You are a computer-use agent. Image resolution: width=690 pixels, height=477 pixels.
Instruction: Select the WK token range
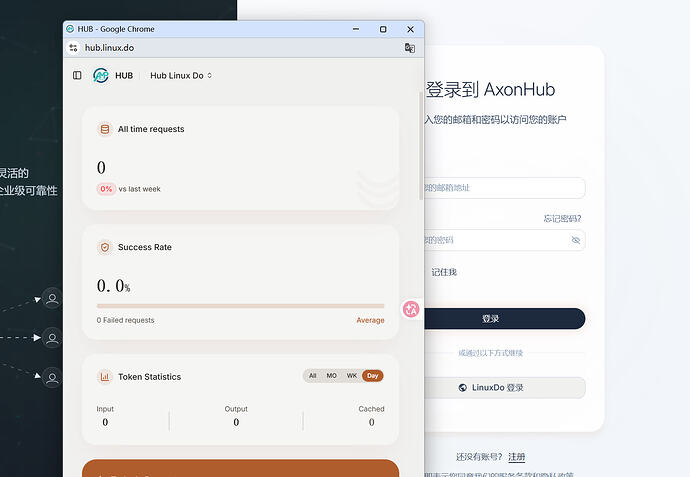click(x=352, y=376)
